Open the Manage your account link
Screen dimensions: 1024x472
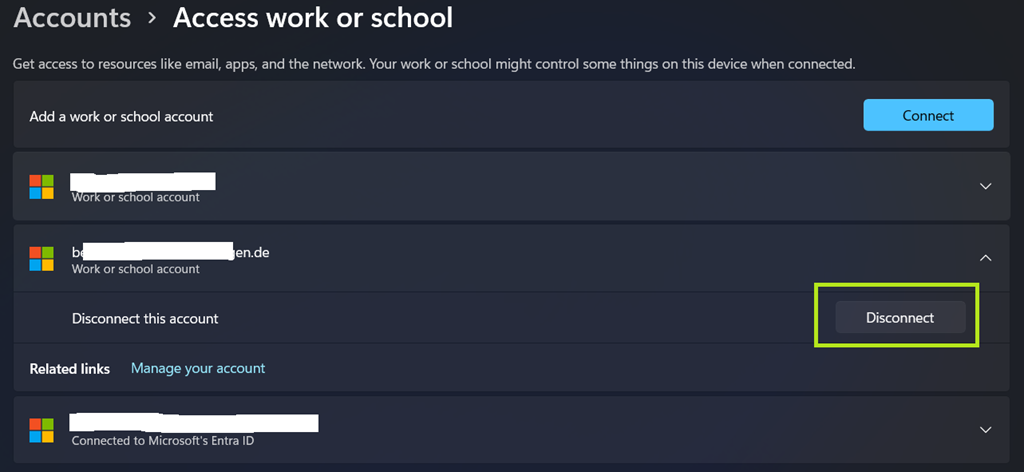198,368
